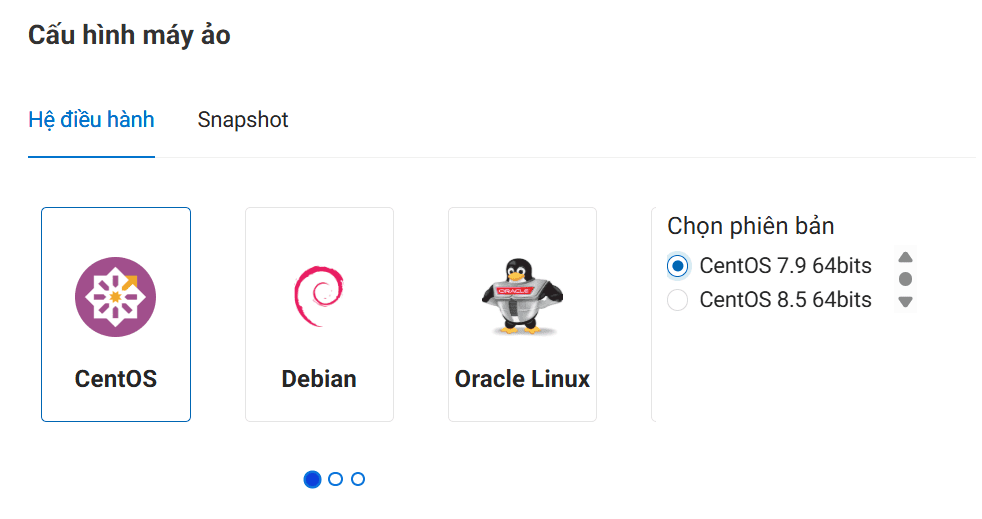This screenshot has width=982, height=519.
Task: Open the Hệ điều hành tab
Action: pyautogui.click(x=91, y=120)
